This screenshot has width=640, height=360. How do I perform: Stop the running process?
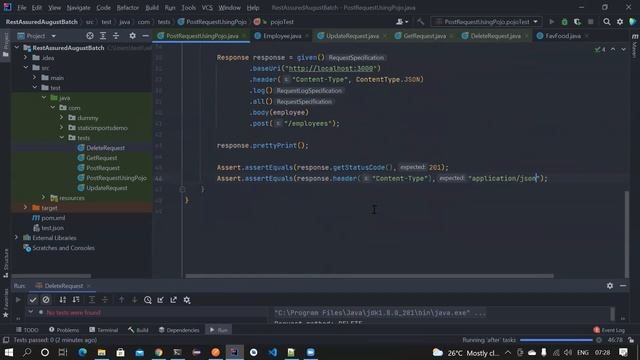point(590,22)
